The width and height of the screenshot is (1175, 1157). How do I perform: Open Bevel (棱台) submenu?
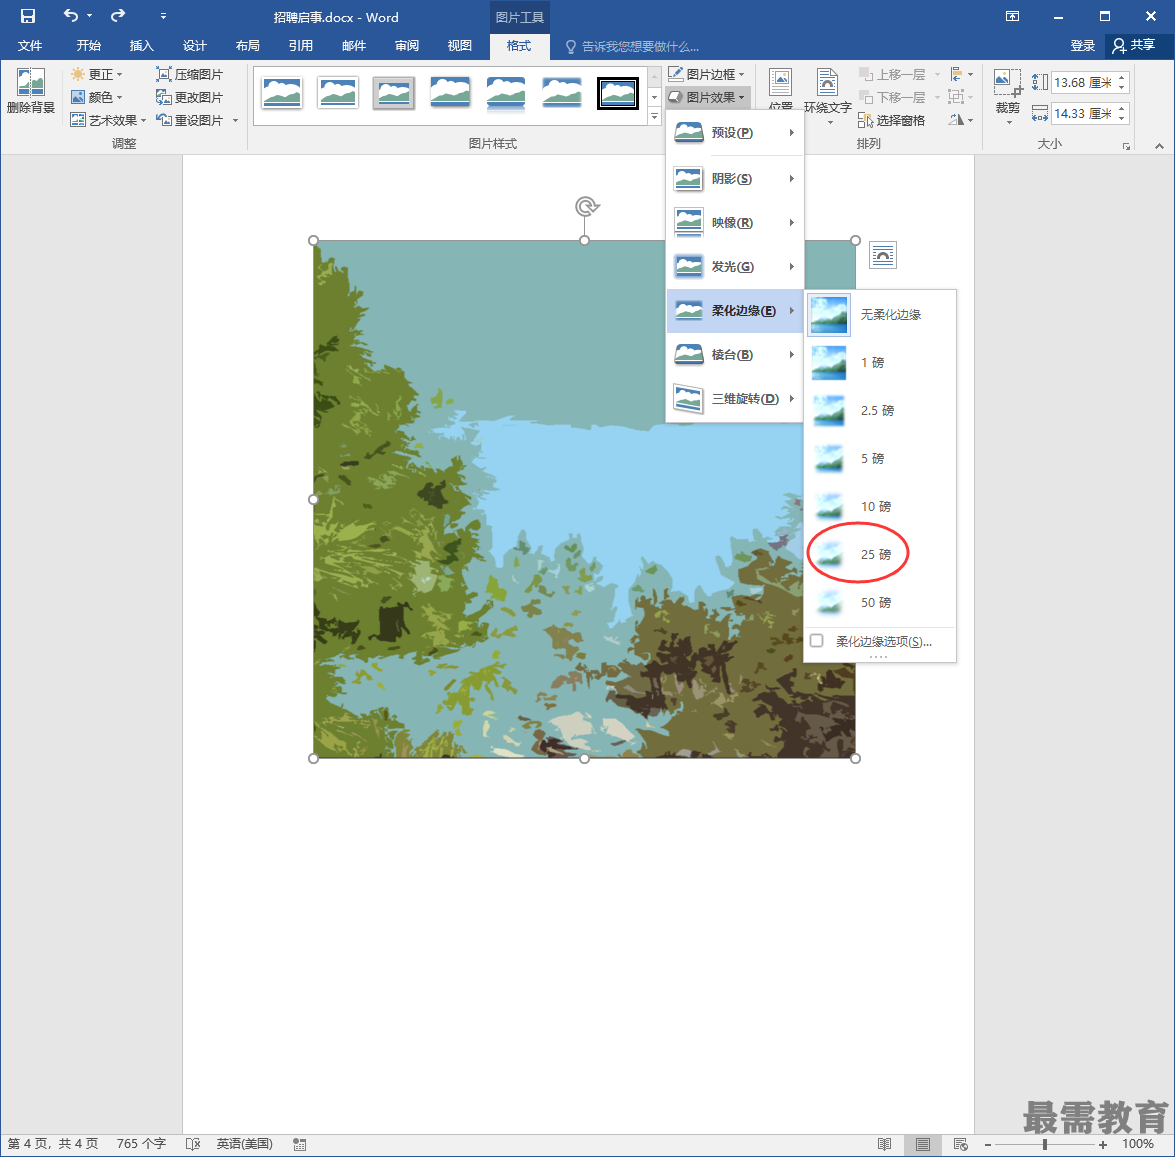(734, 354)
